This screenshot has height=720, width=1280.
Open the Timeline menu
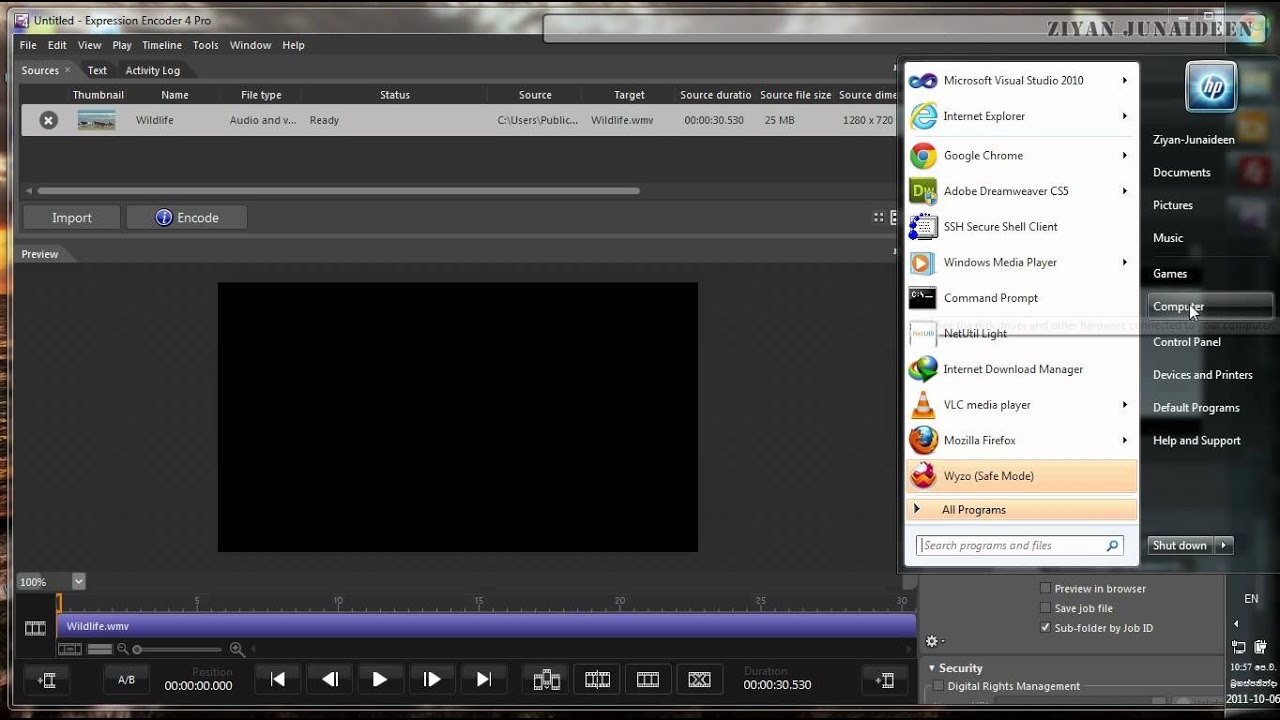162,45
